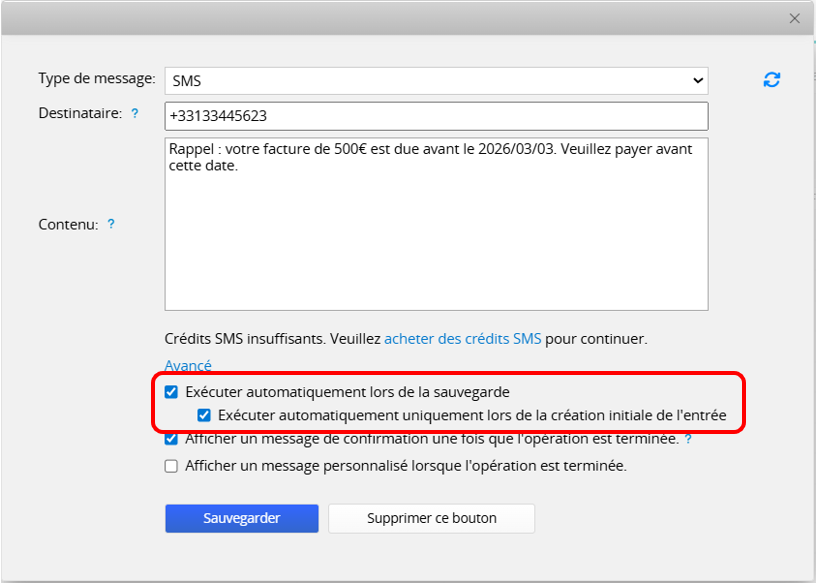816x584 pixels.
Task: Click the 'Type de message:' label
Action: 97,78
